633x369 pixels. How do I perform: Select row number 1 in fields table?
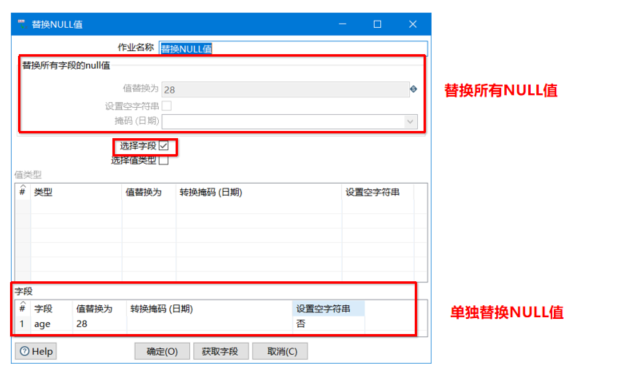pos(22,324)
